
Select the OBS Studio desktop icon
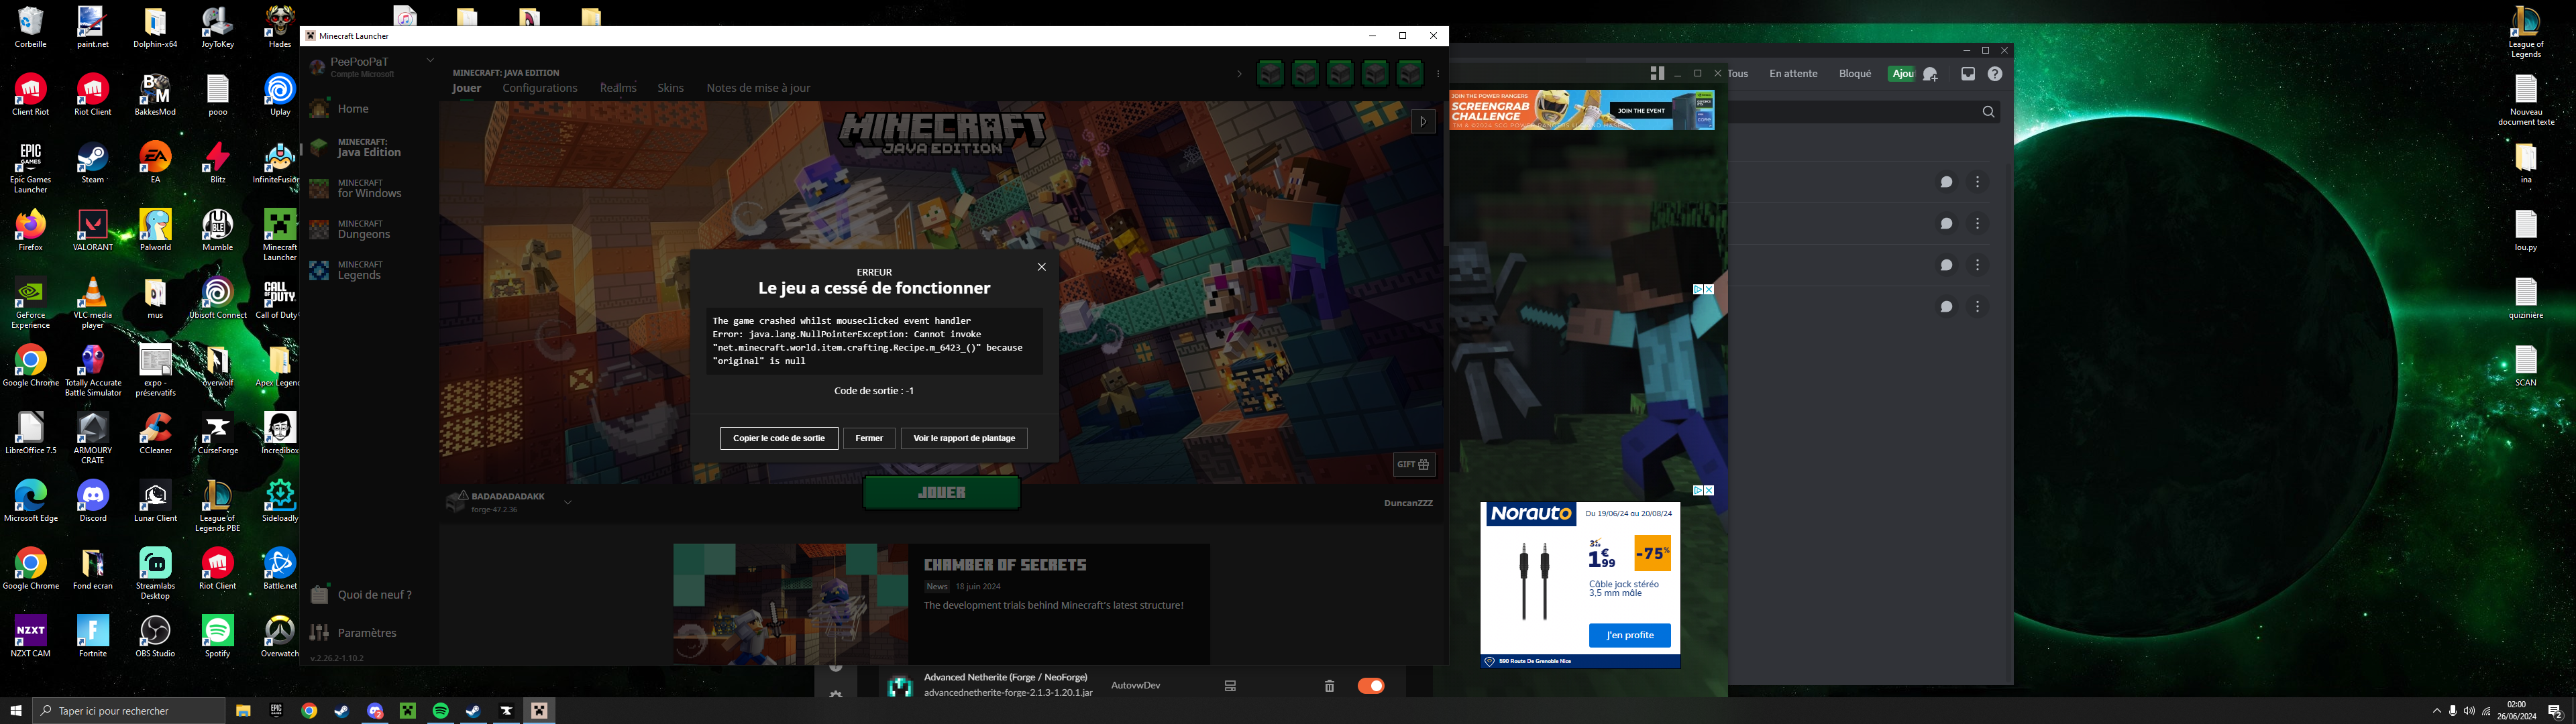pos(155,637)
